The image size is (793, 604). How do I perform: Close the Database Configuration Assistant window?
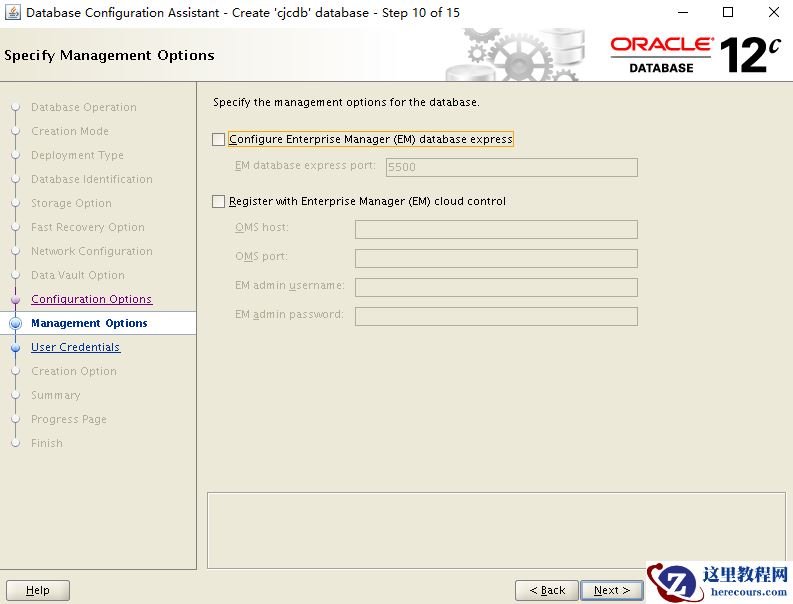point(774,12)
